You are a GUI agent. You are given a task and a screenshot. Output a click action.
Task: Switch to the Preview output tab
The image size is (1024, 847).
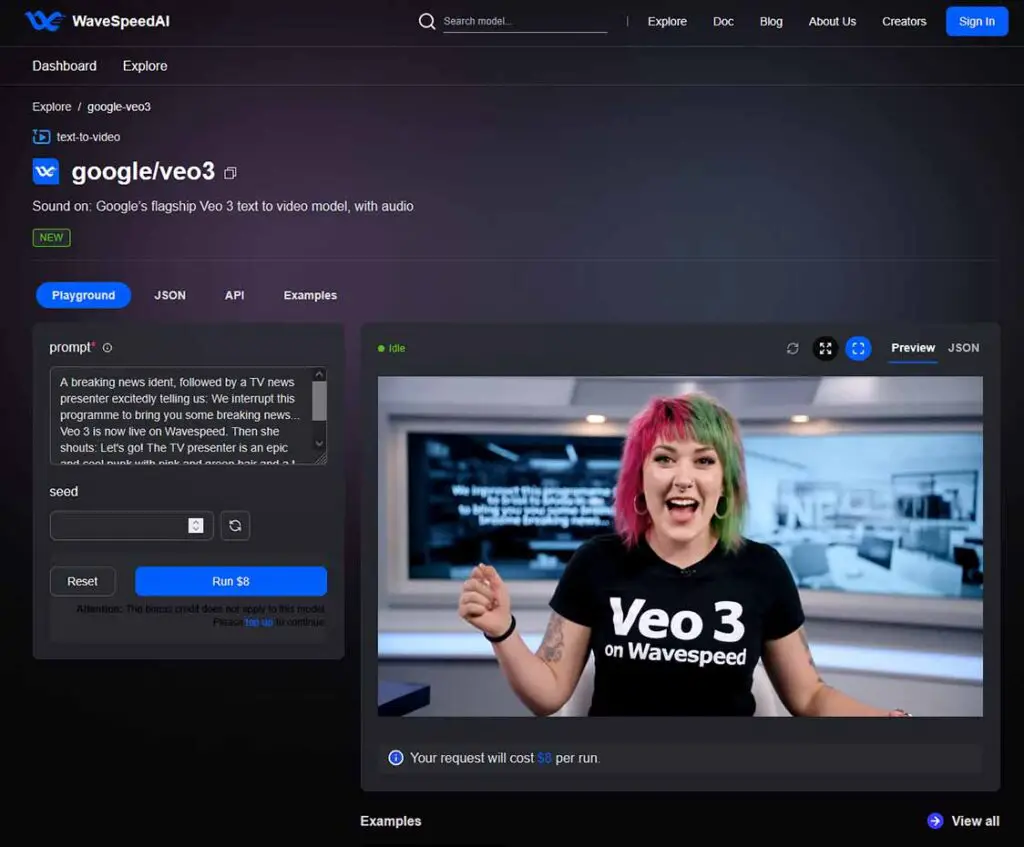tap(912, 348)
